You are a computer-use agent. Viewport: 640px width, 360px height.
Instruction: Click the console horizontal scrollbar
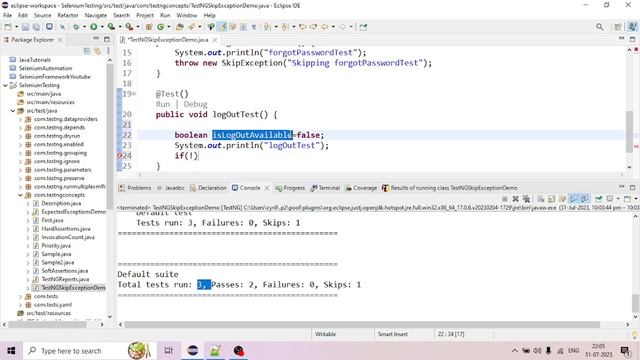pos(362,324)
